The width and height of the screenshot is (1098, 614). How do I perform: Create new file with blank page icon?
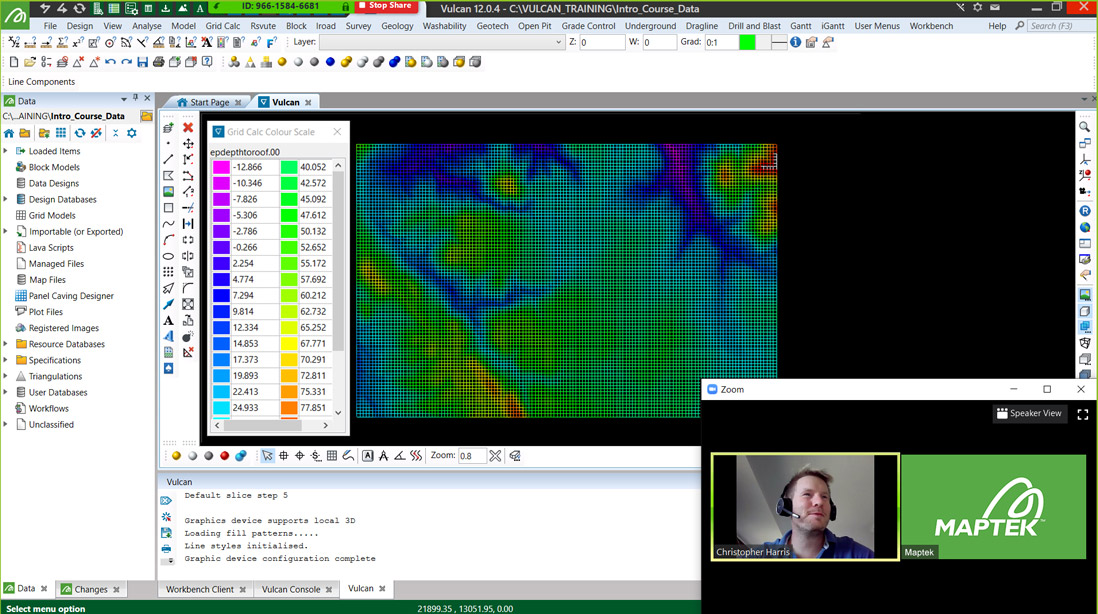click(14, 62)
